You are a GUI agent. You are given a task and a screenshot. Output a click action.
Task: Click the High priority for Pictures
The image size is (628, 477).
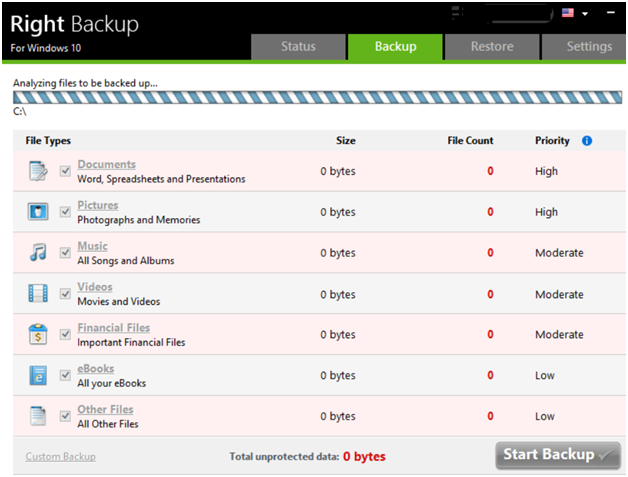(546, 212)
